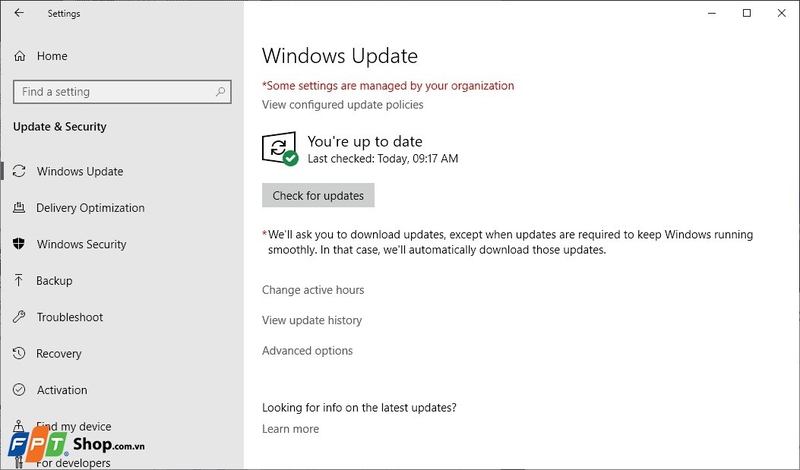Screen dimensions: 800x470
Task: Open the Activation page
Action: (x=62, y=390)
